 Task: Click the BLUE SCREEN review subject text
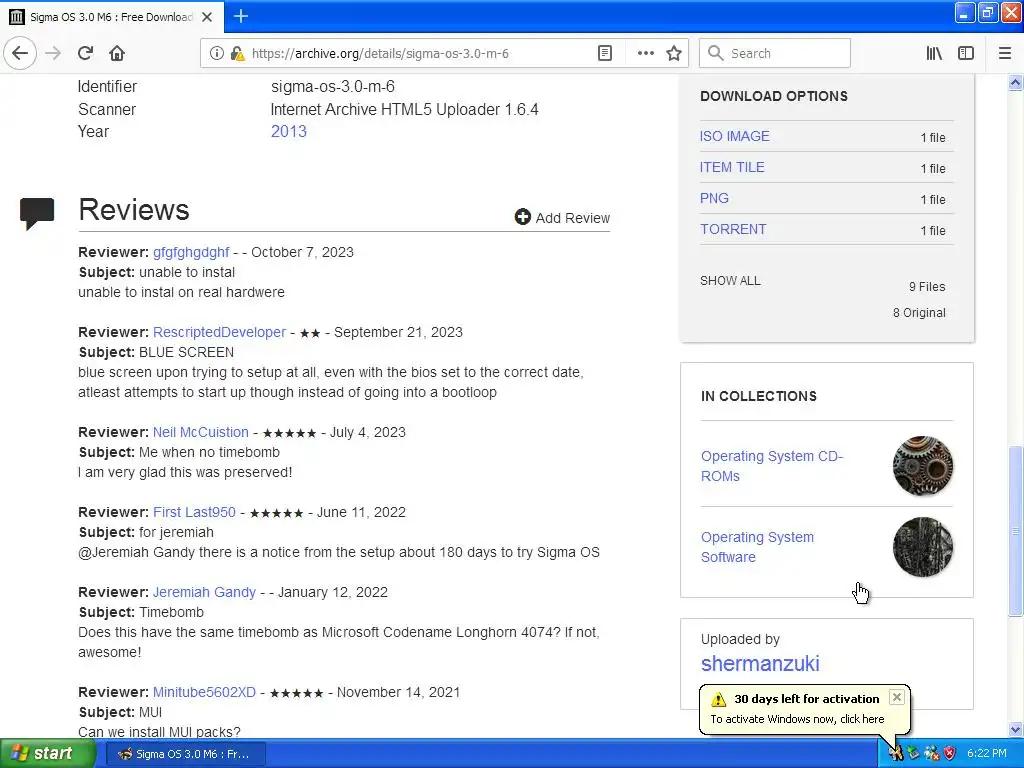(186, 352)
